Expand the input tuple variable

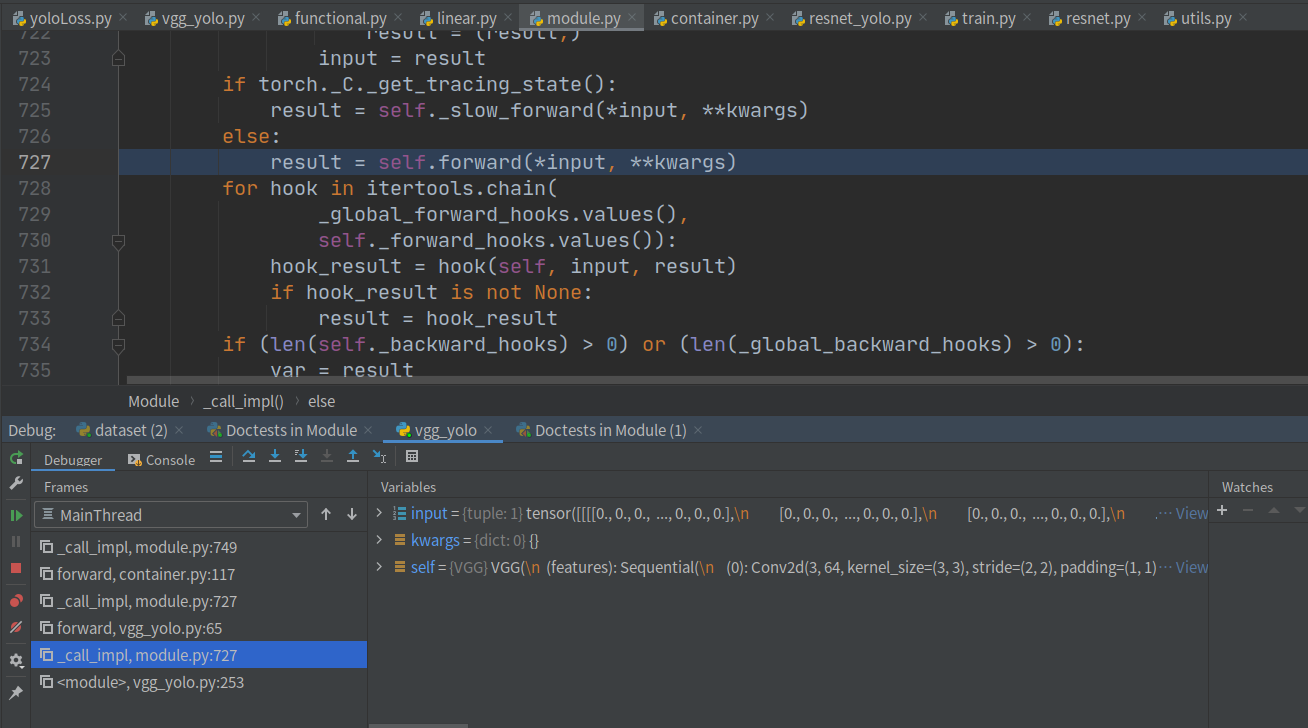[380, 513]
